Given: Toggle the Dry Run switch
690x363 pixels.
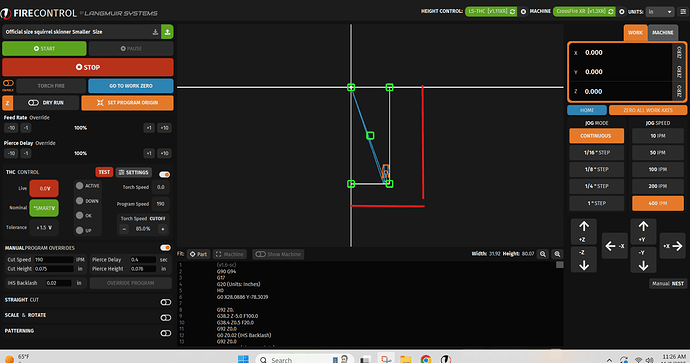Looking at the screenshot, I should [33, 103].
